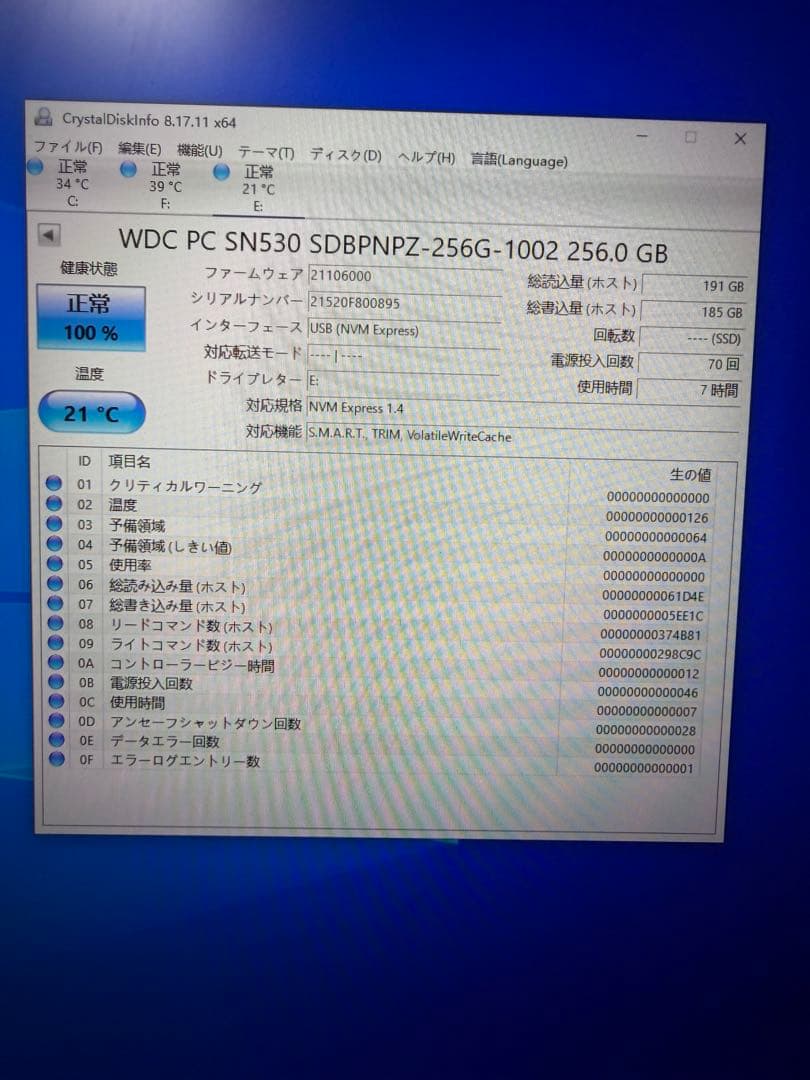Close the CrystalDiskInfo window
Image resolution: width=810 pixels, height=1080 pixels.
[740, 138]
